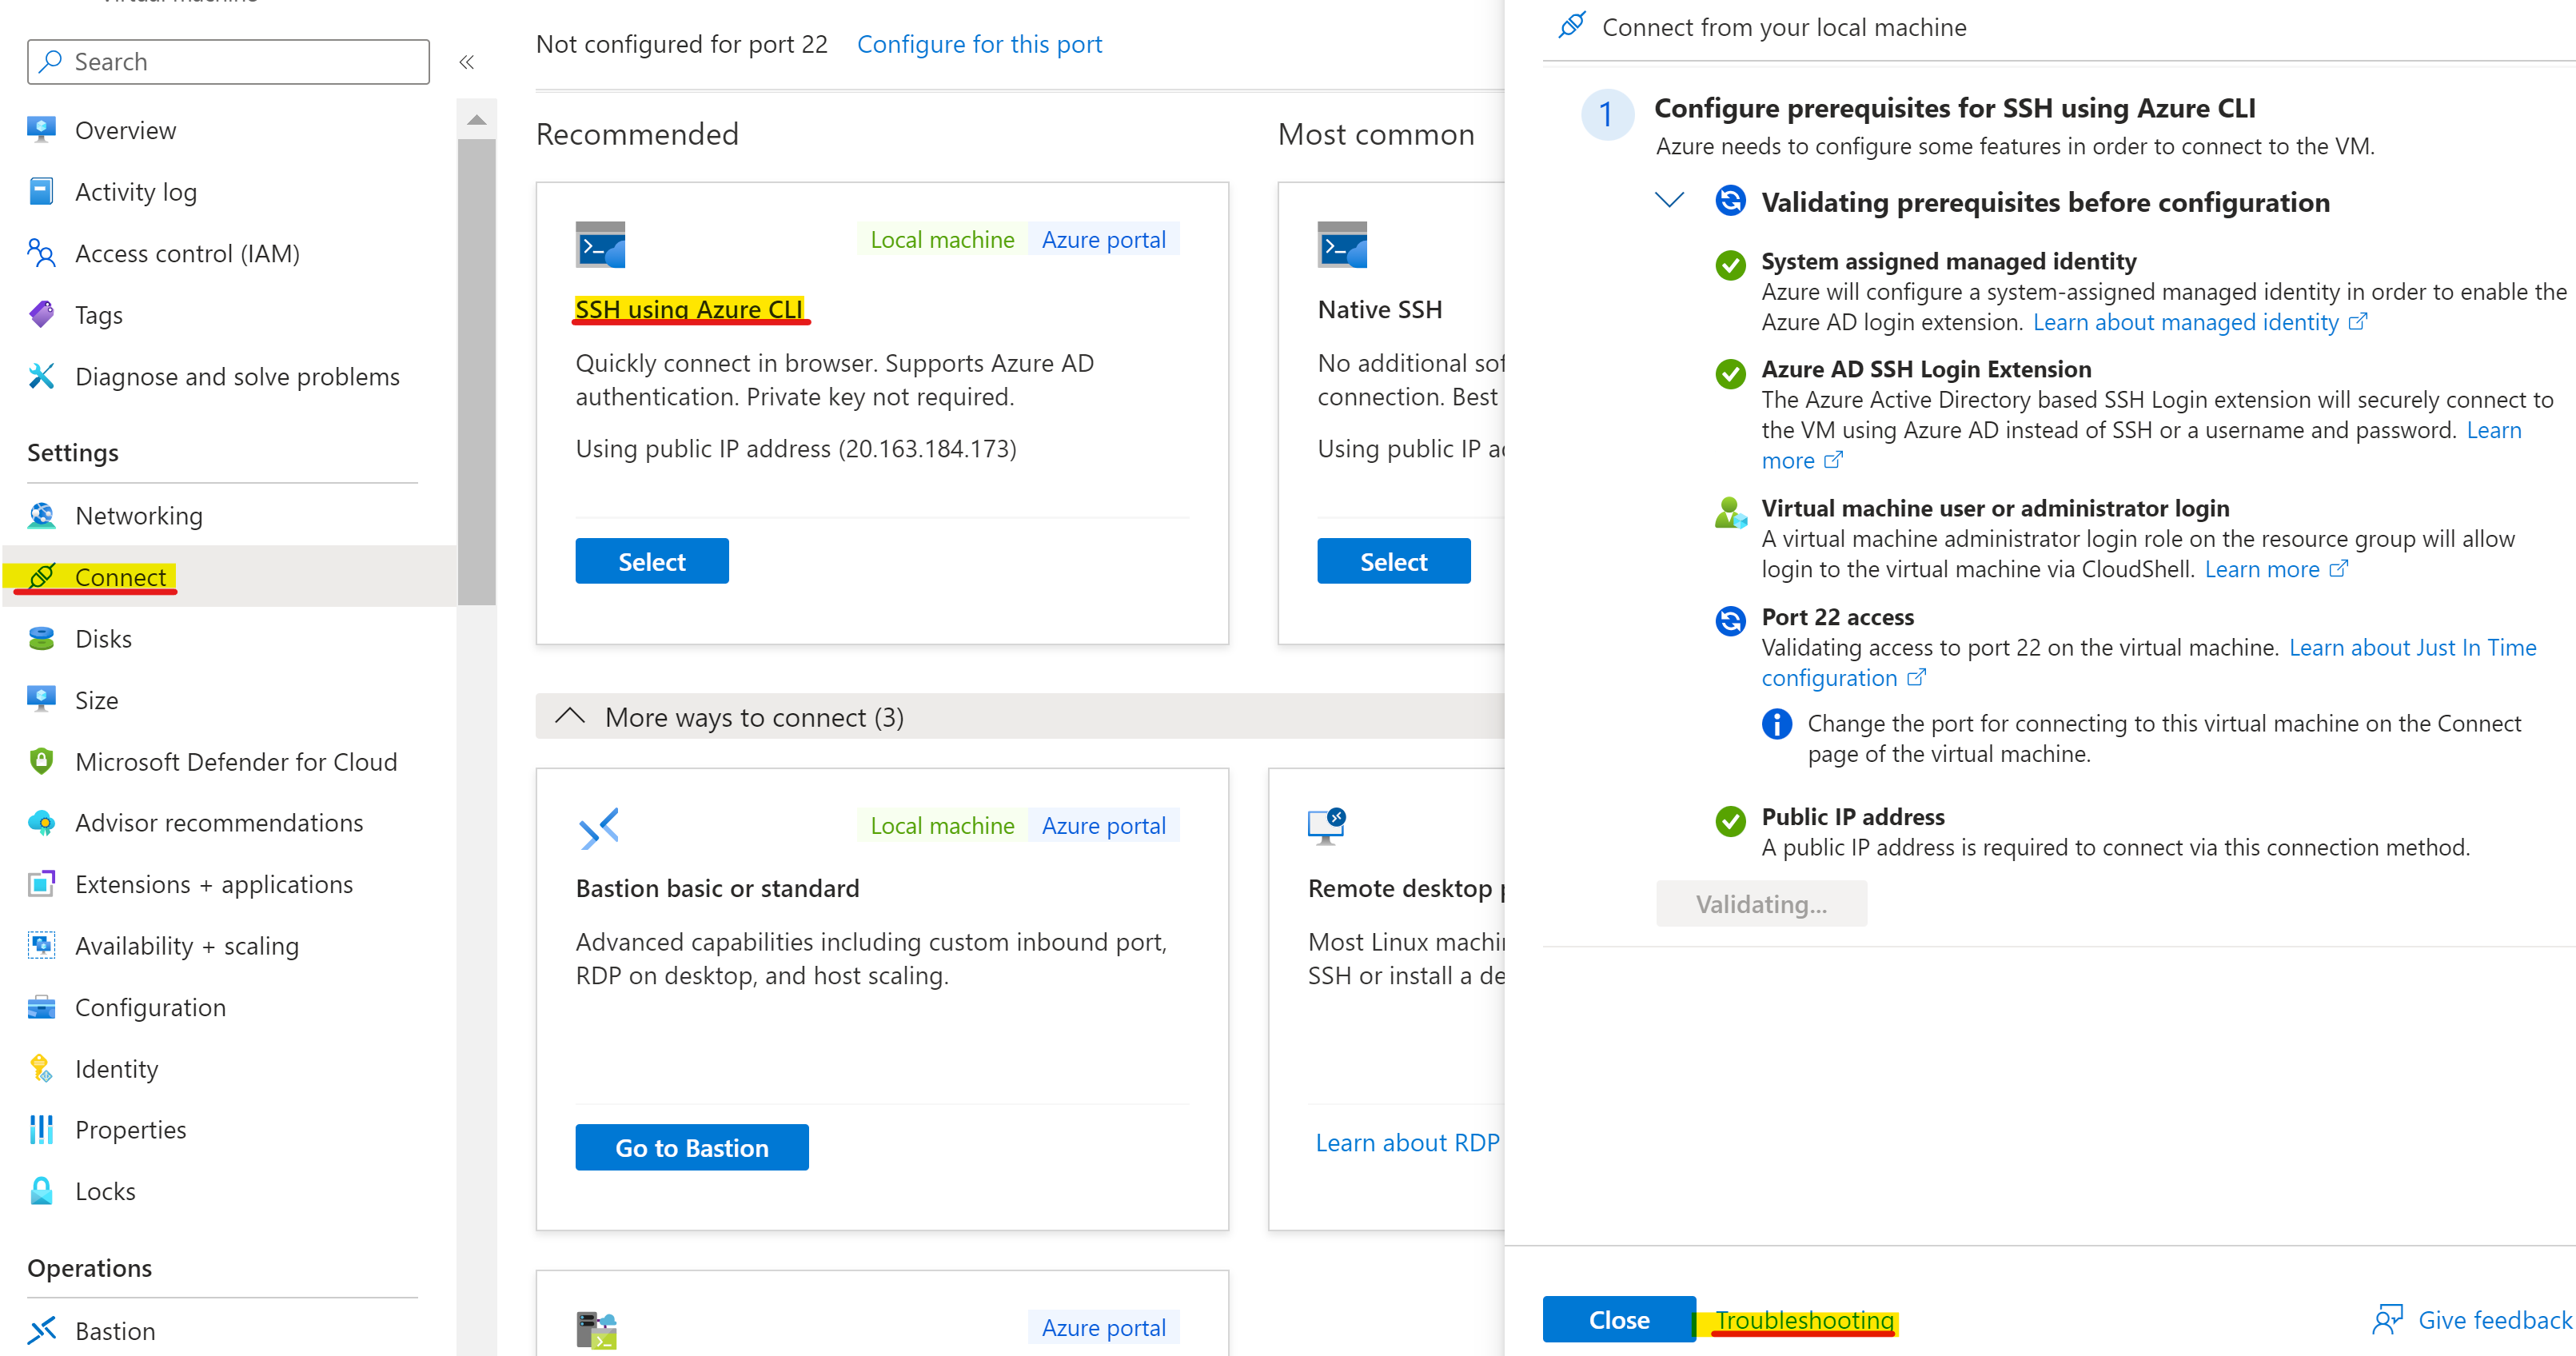Click Give feedback link

click(x=2494, y=1319)
